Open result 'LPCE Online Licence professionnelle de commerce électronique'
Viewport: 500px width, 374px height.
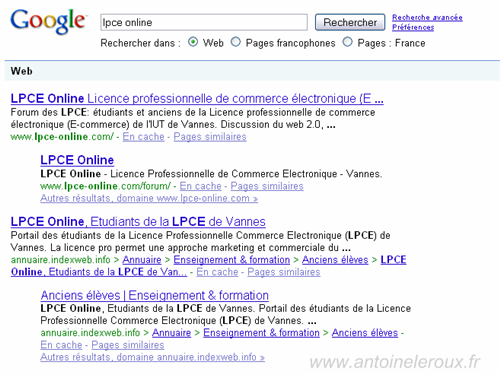(197, 99)
